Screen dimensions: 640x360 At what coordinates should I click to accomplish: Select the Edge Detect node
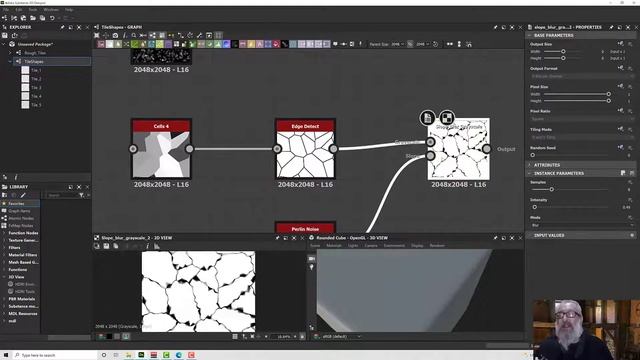[305, 149]
